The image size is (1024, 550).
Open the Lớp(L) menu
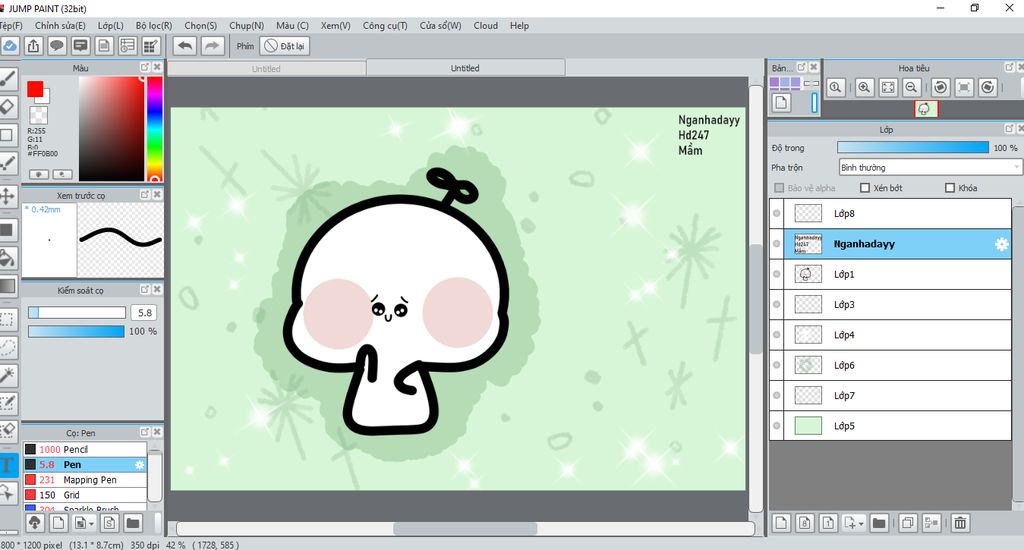pyautogui.click(x=110, y=25)
